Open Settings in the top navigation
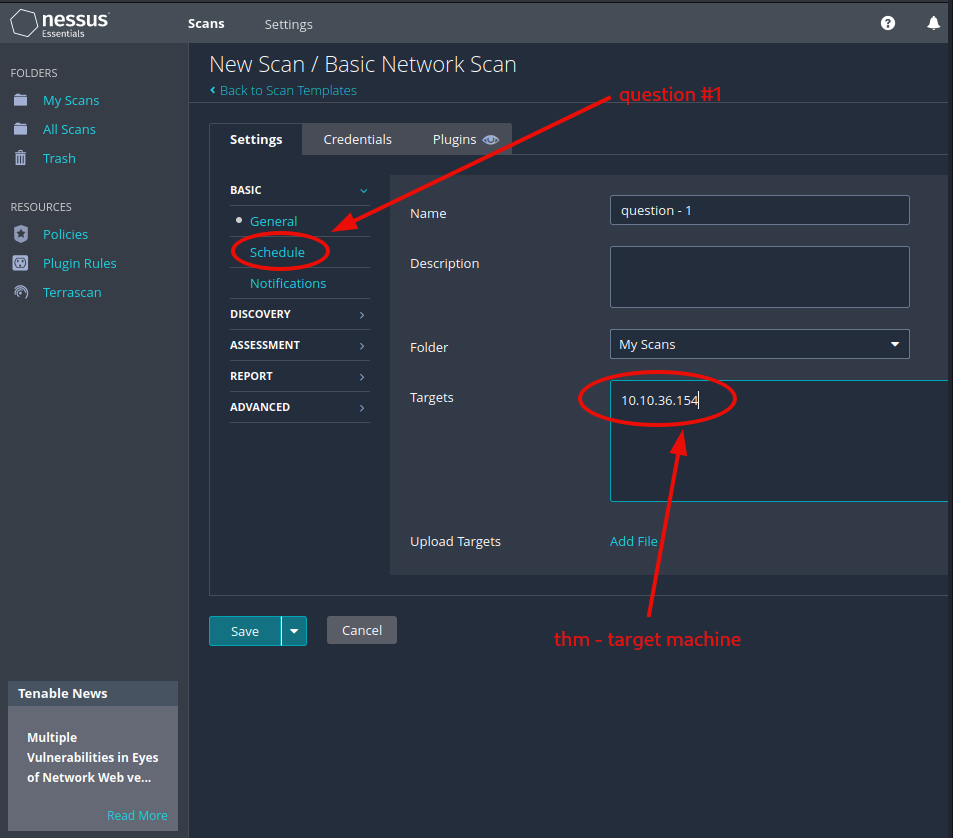This screenshot has height=838, width=953. (288, 24)
